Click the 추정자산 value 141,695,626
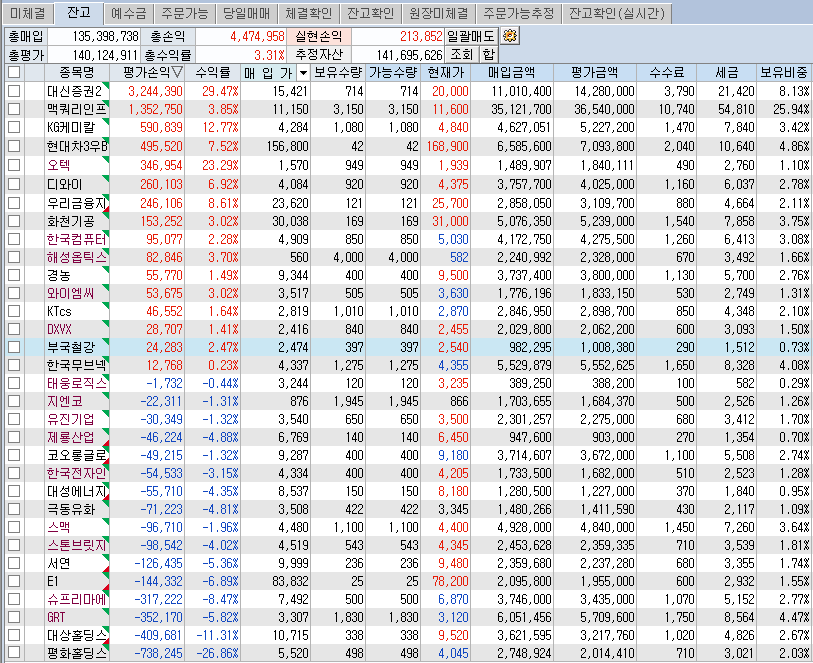The height and width of the screenshot is (663, 813). coord(409,55)
